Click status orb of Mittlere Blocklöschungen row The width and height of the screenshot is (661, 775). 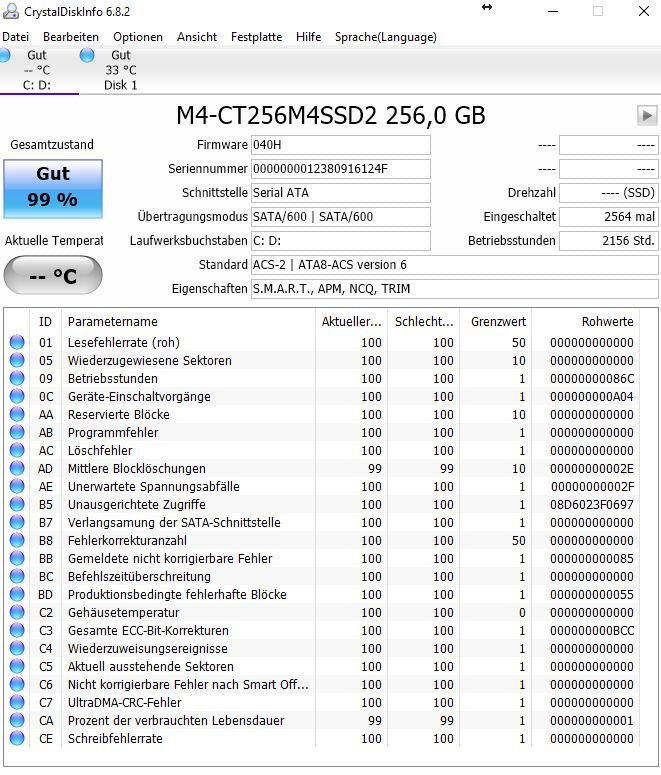click(17, 468)
